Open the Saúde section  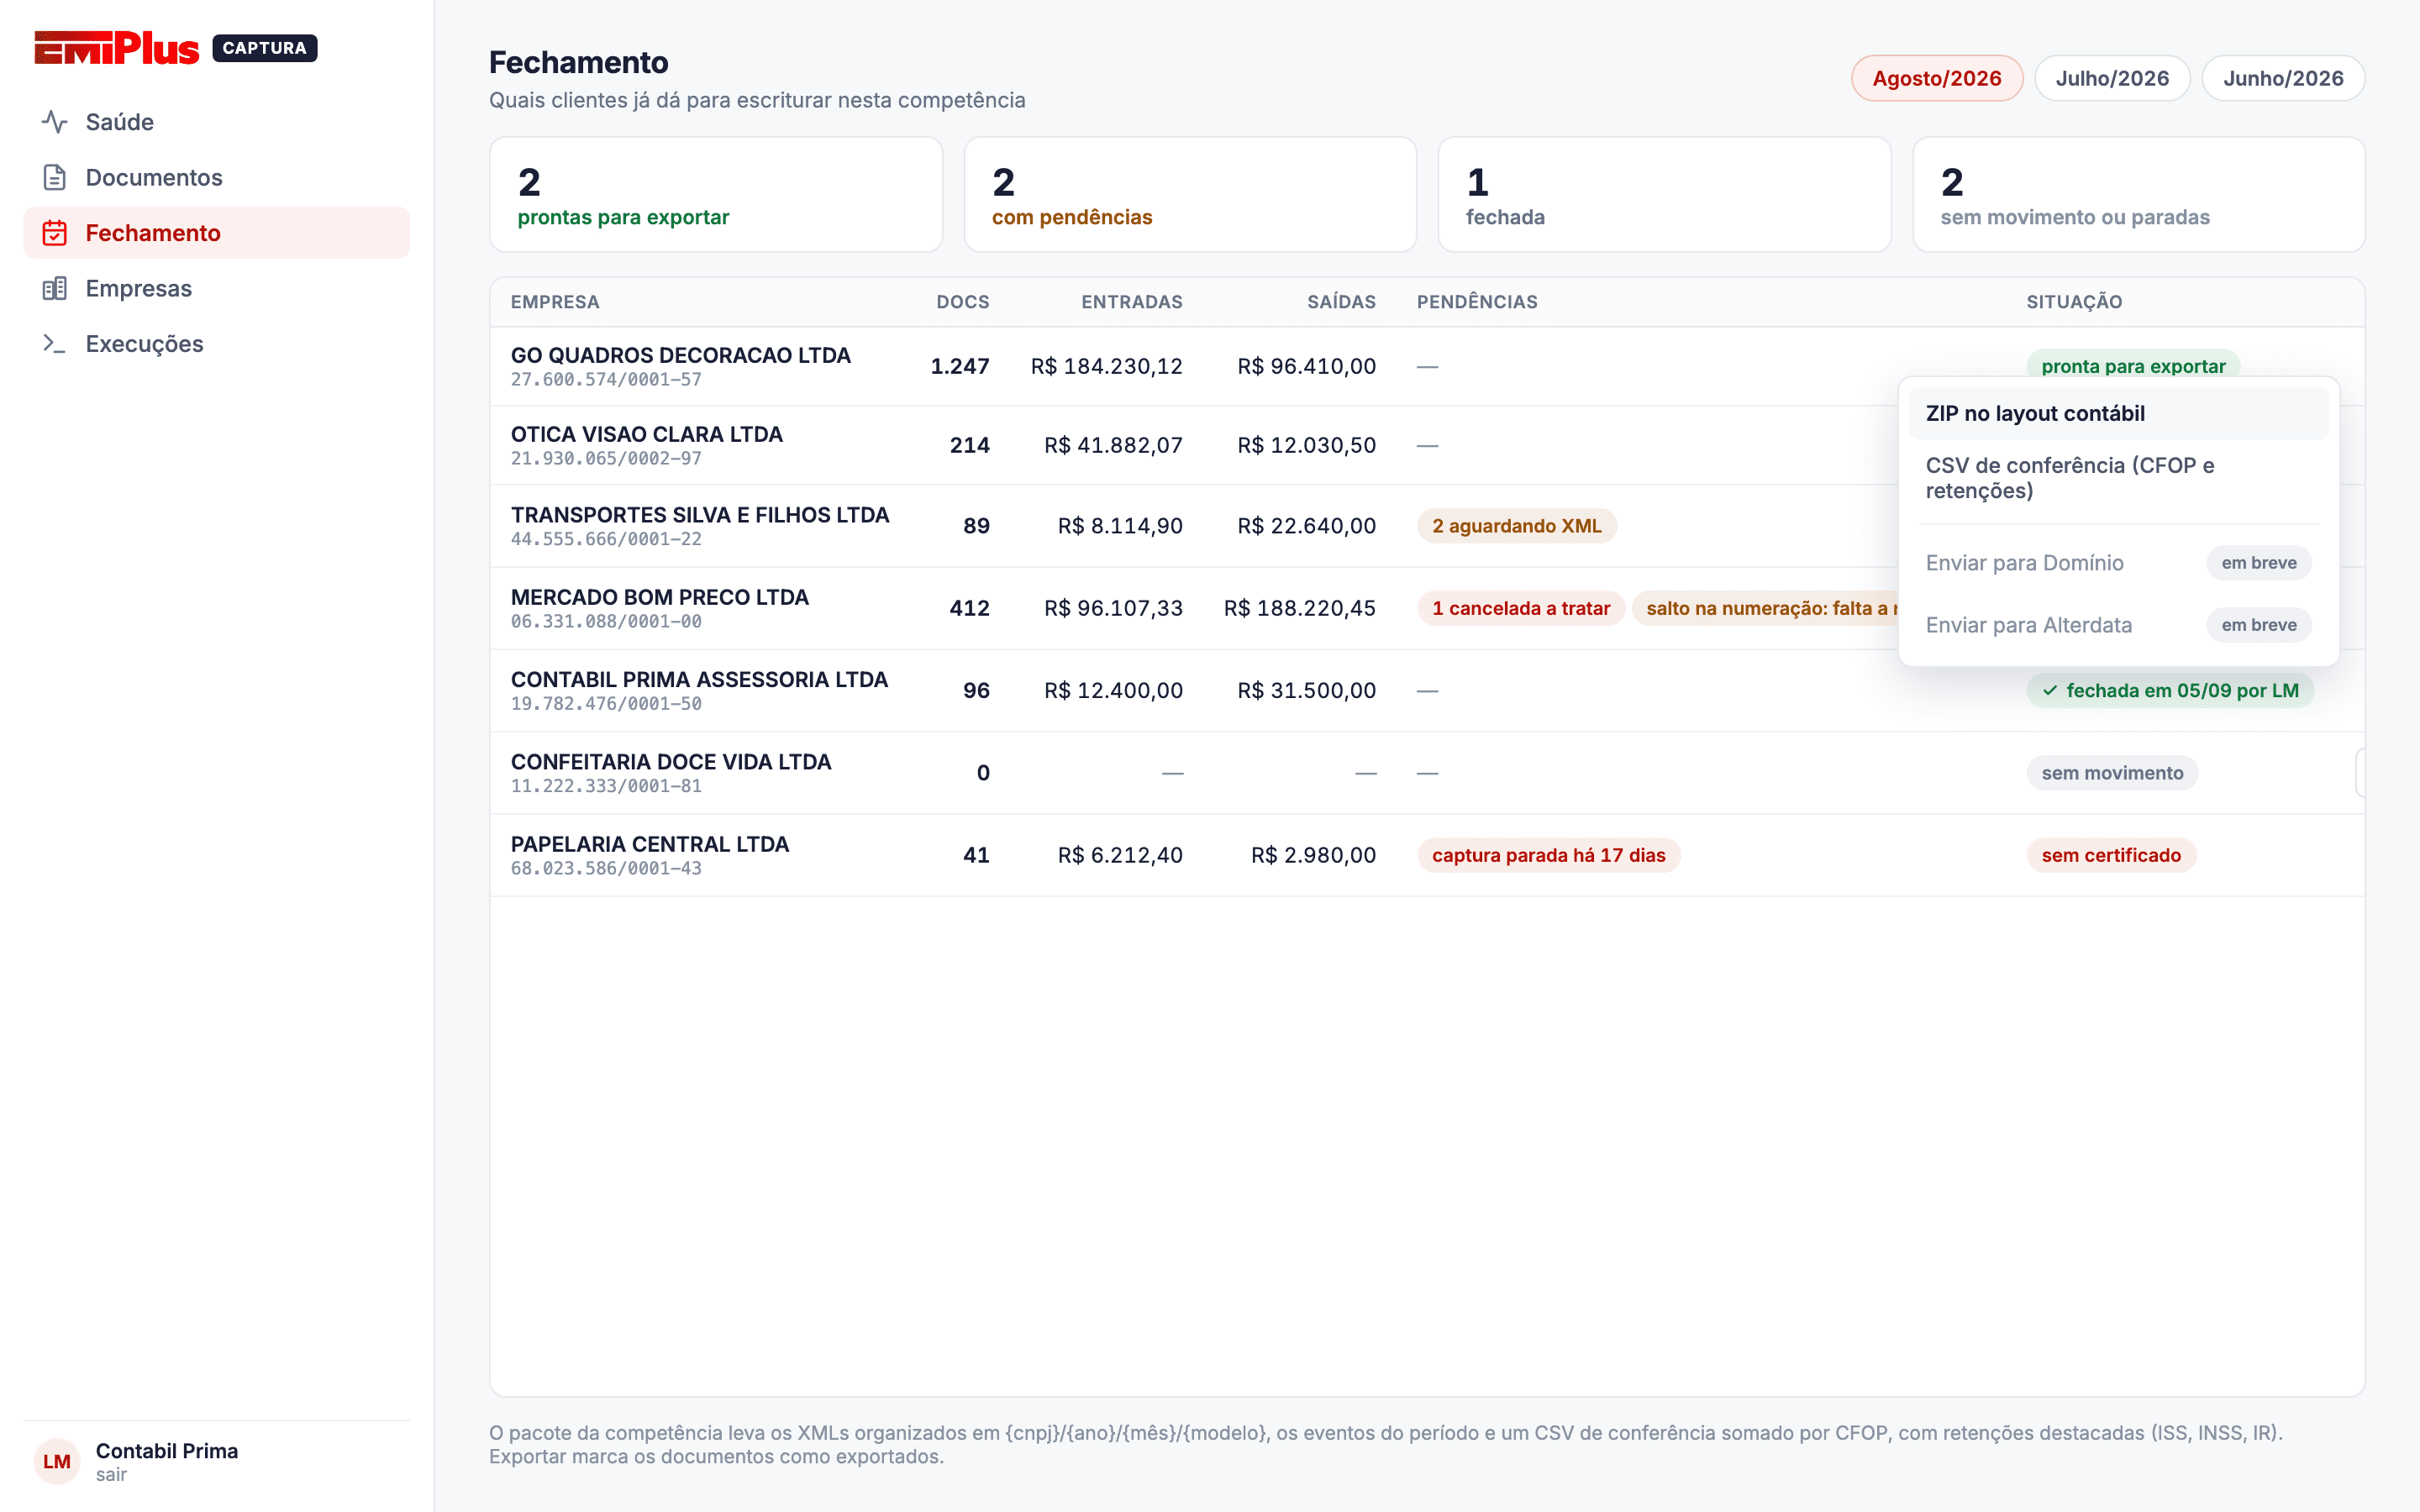click(x=216, y=122)
